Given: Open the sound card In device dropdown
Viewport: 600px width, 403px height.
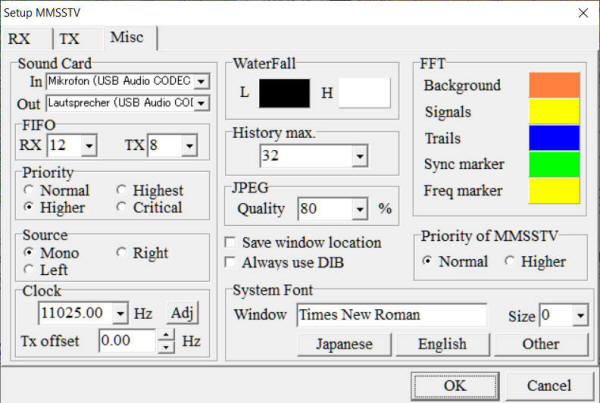Looking at the screenshot, I should (x=201, y=81).
